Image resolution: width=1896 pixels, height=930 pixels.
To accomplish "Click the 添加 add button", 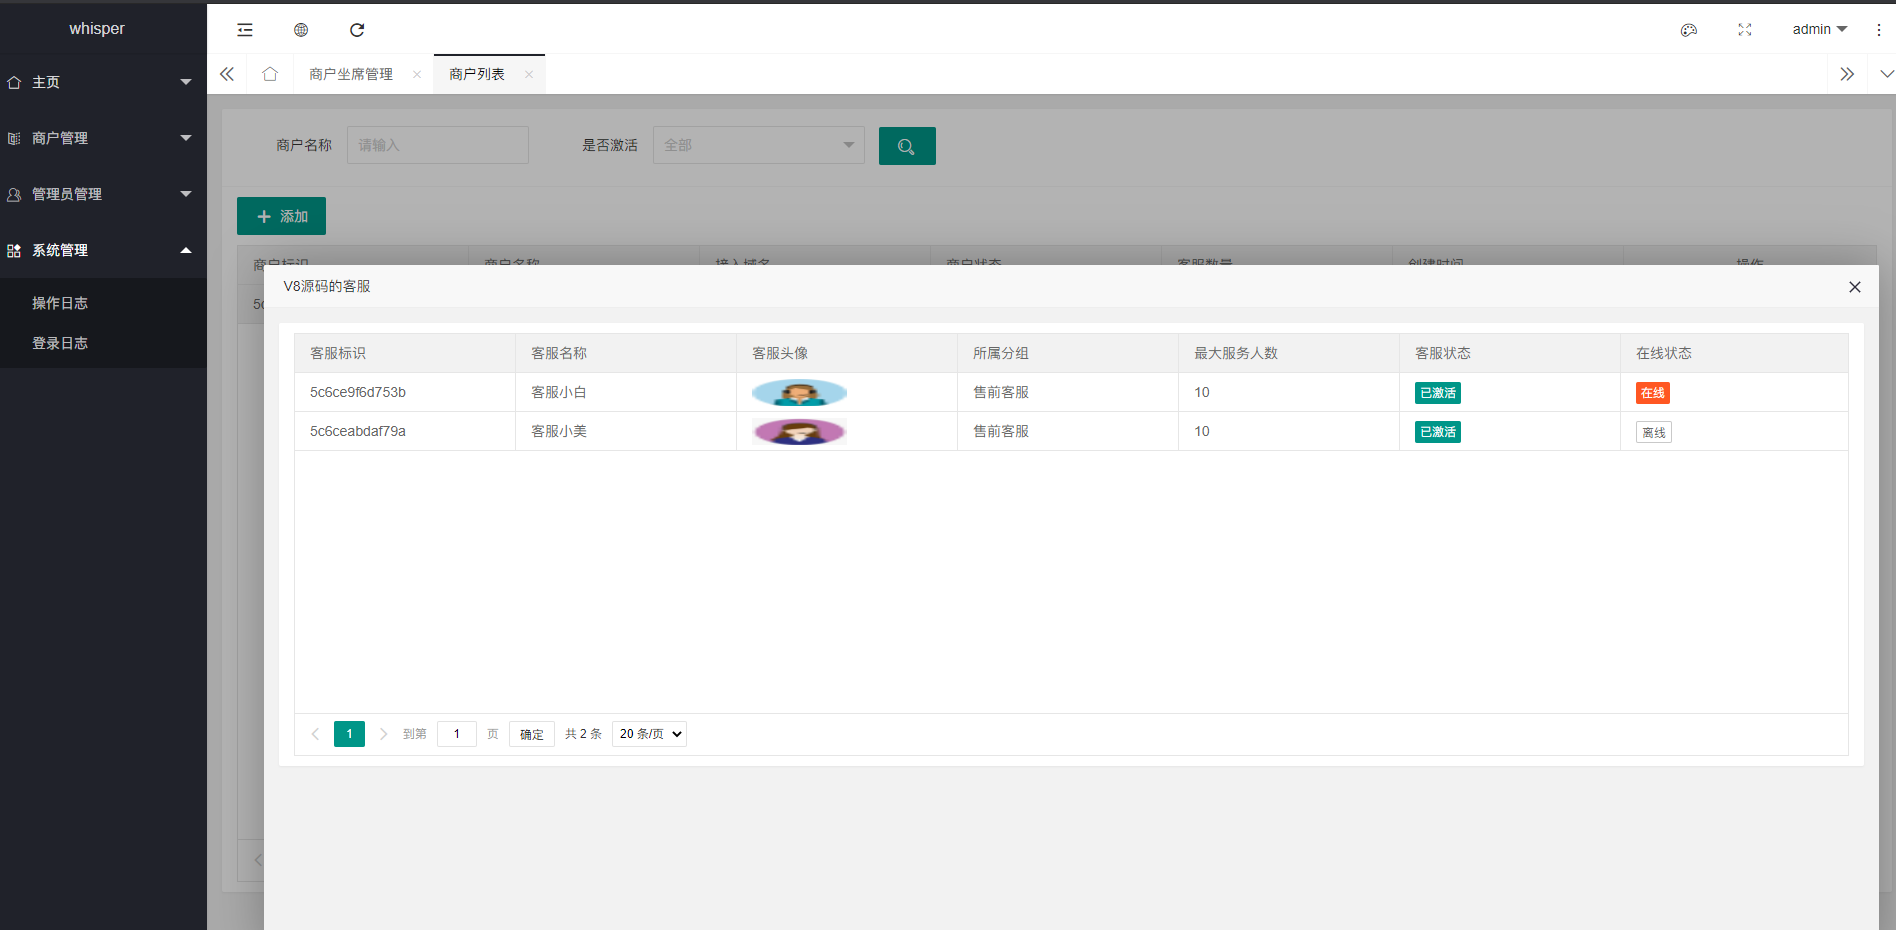I will point(281,216).
